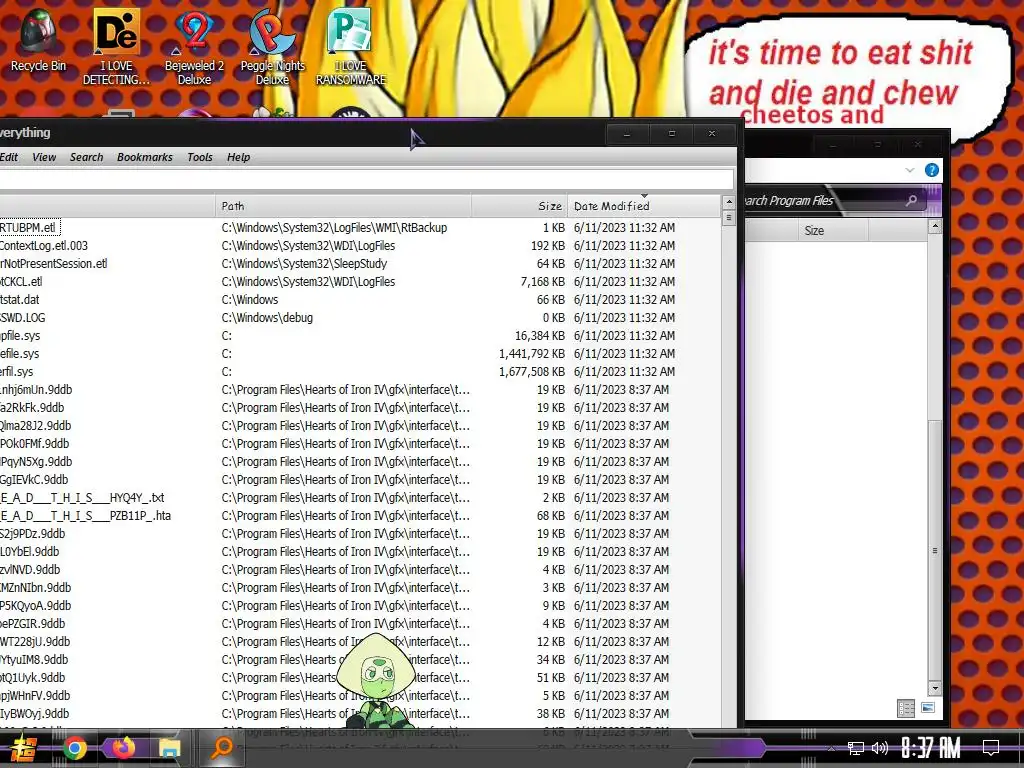Screen dimensions: 1024x768
Task: Sort results by Size column header in Everything
Action: pos(520,206)
